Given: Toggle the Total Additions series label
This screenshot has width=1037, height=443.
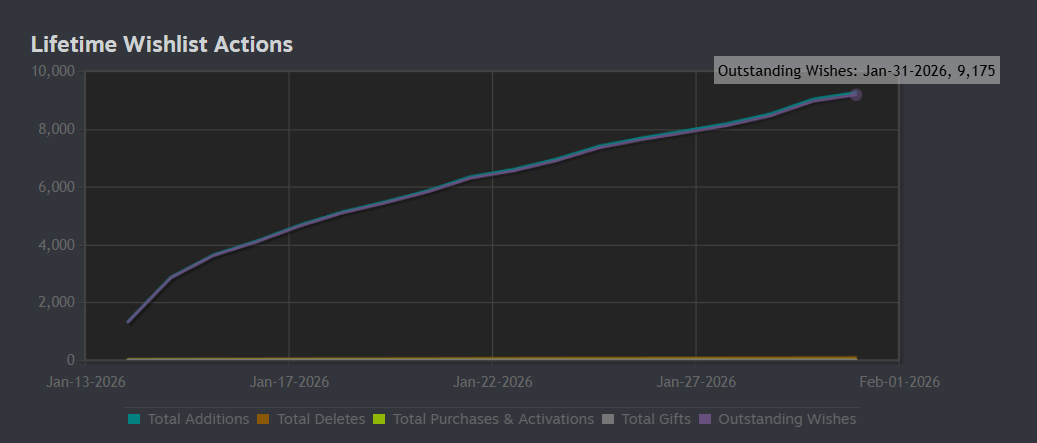Looking at the screenshot, I should click(198, 419).
